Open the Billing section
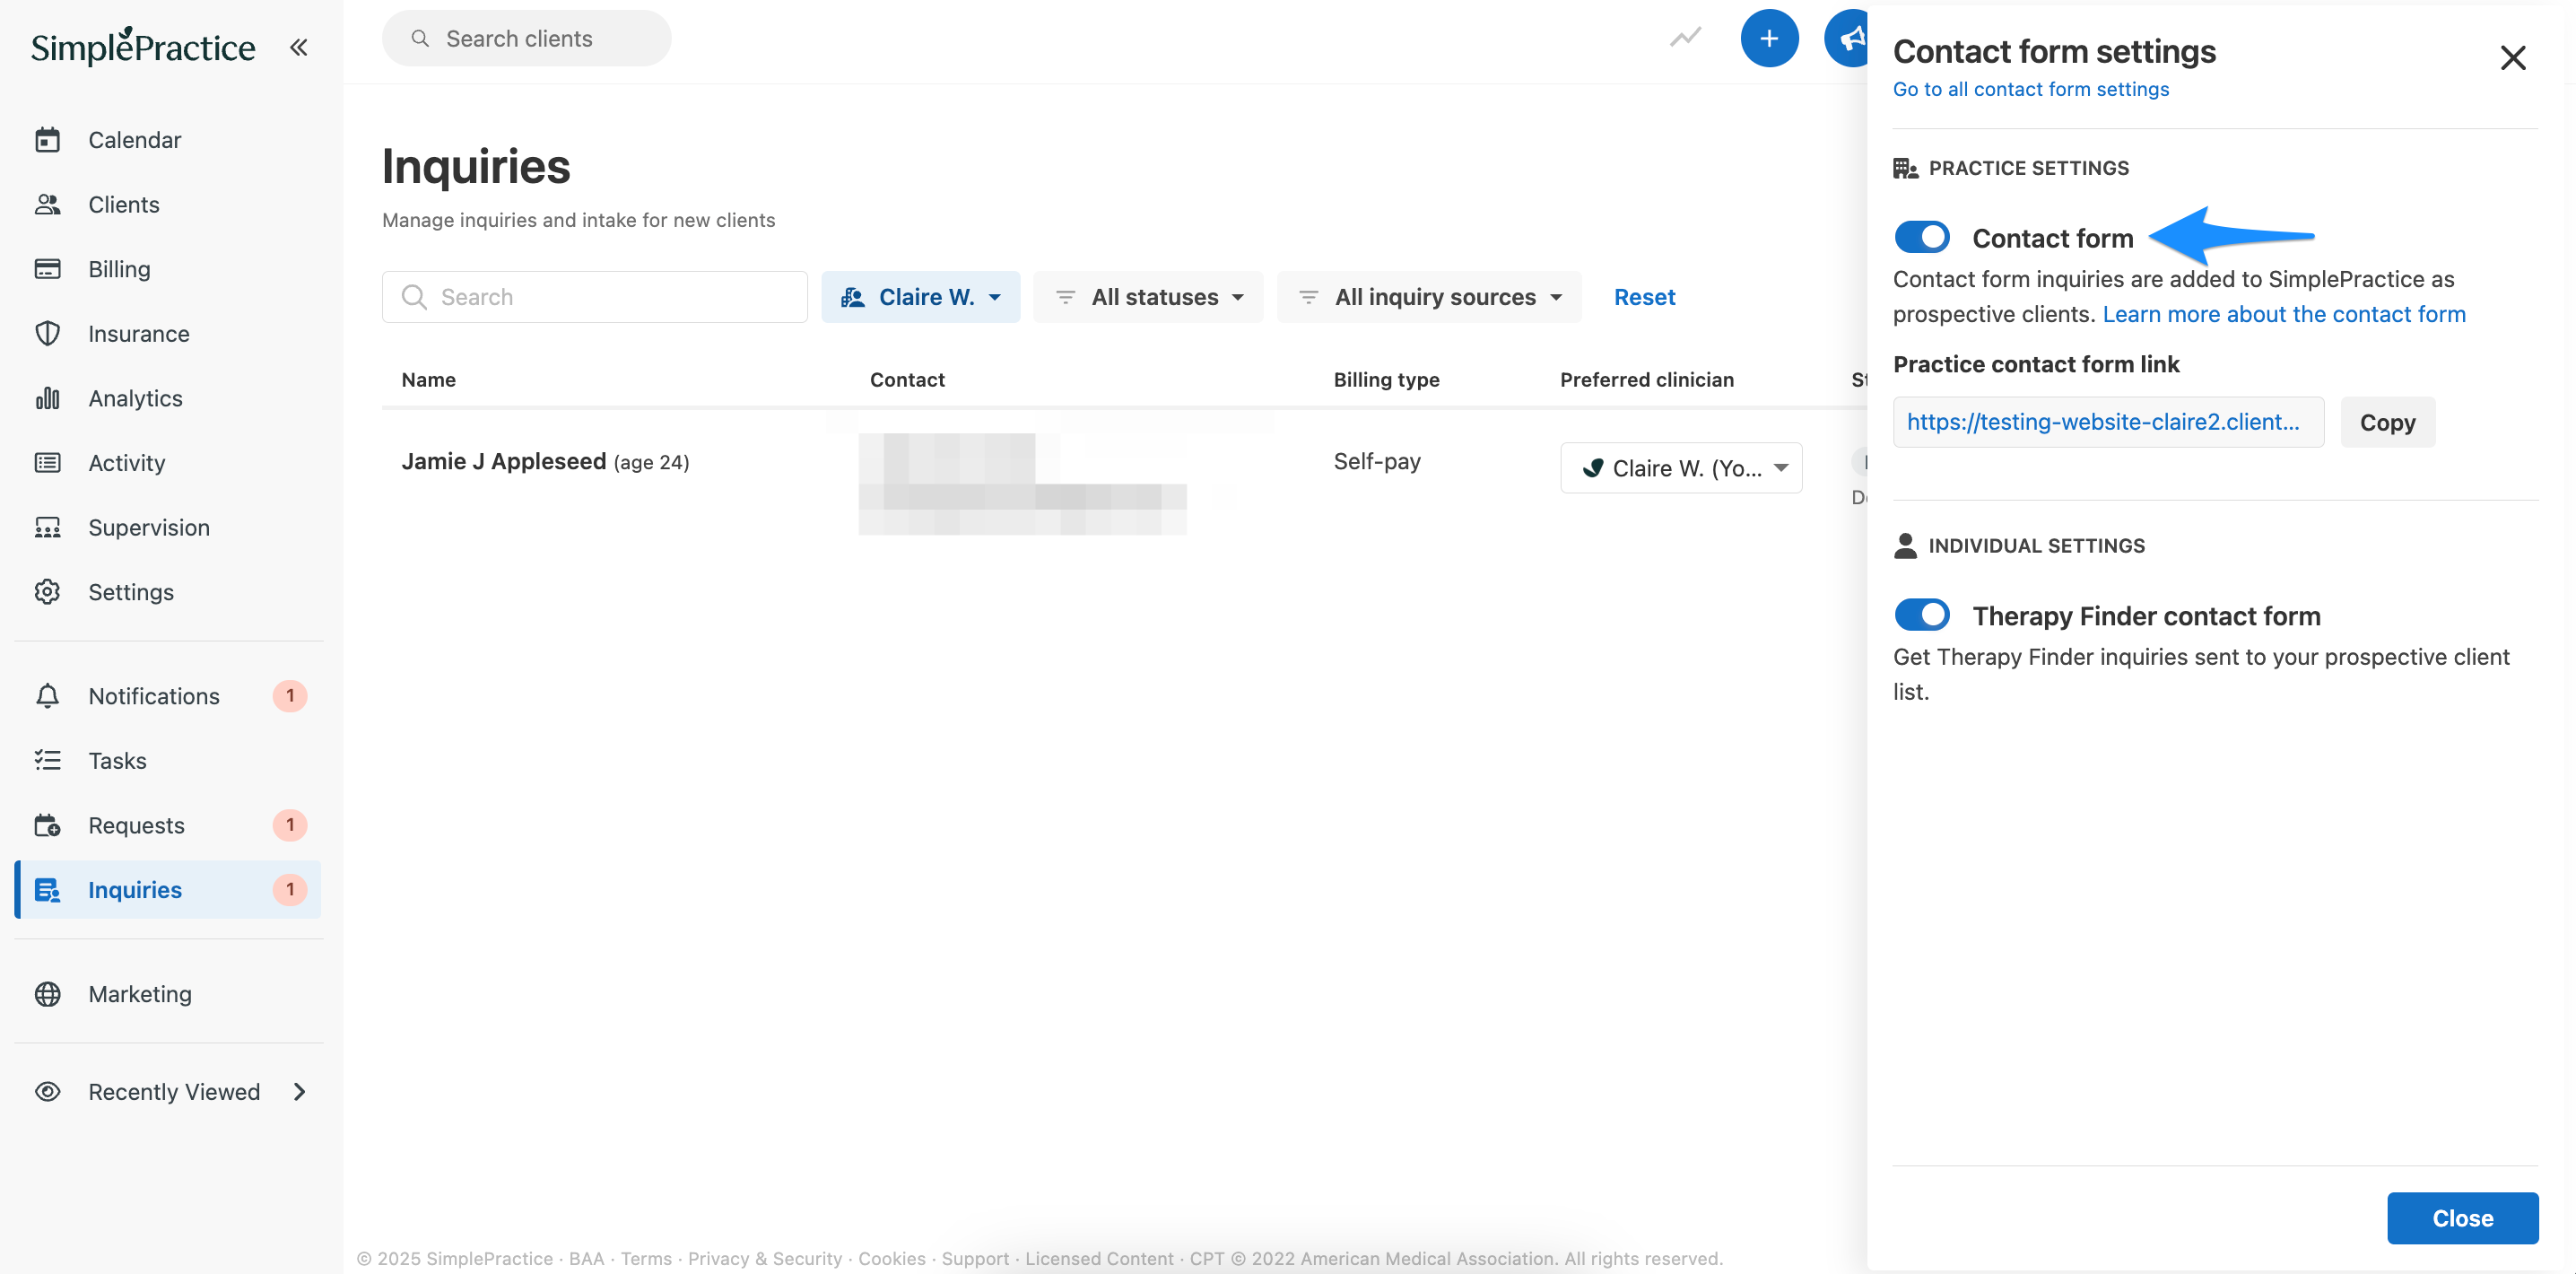Image resolution: width=2576 pixels, height=1274 pixels. pyautogui.click(x=119, y=269)
